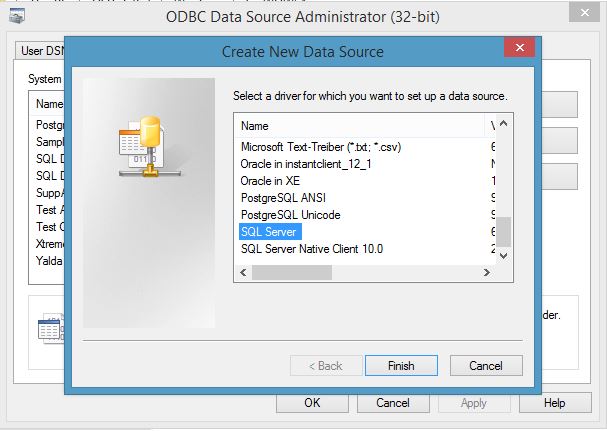607x431 pixels.
Task: Click the horizontal scroll right arrow
Action: 487,273
